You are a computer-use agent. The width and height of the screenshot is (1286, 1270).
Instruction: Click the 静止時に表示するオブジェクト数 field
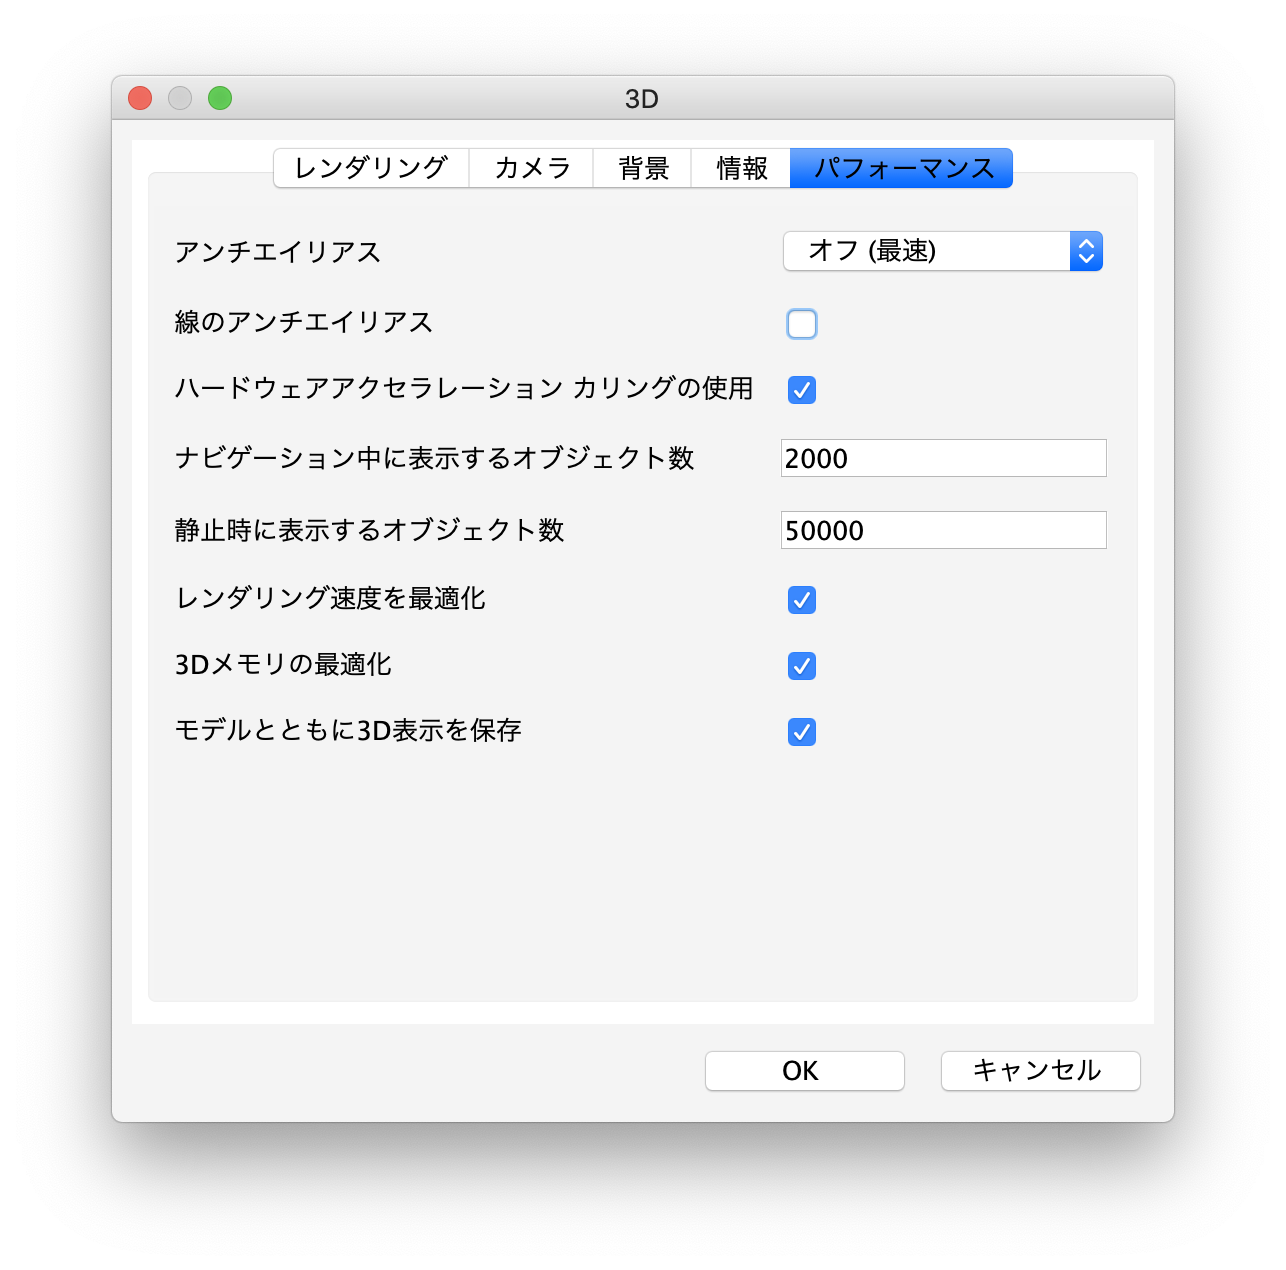tap(943, 530)
